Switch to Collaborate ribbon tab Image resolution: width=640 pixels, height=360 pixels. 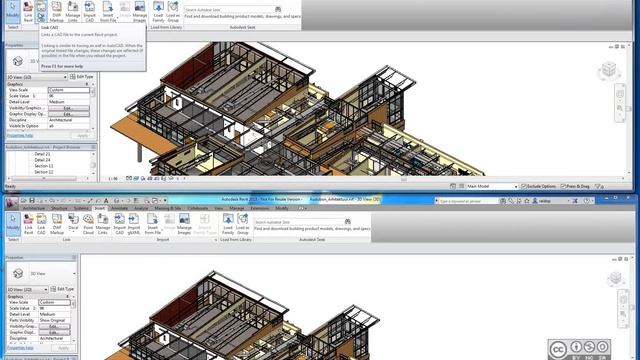click(198, 208)
